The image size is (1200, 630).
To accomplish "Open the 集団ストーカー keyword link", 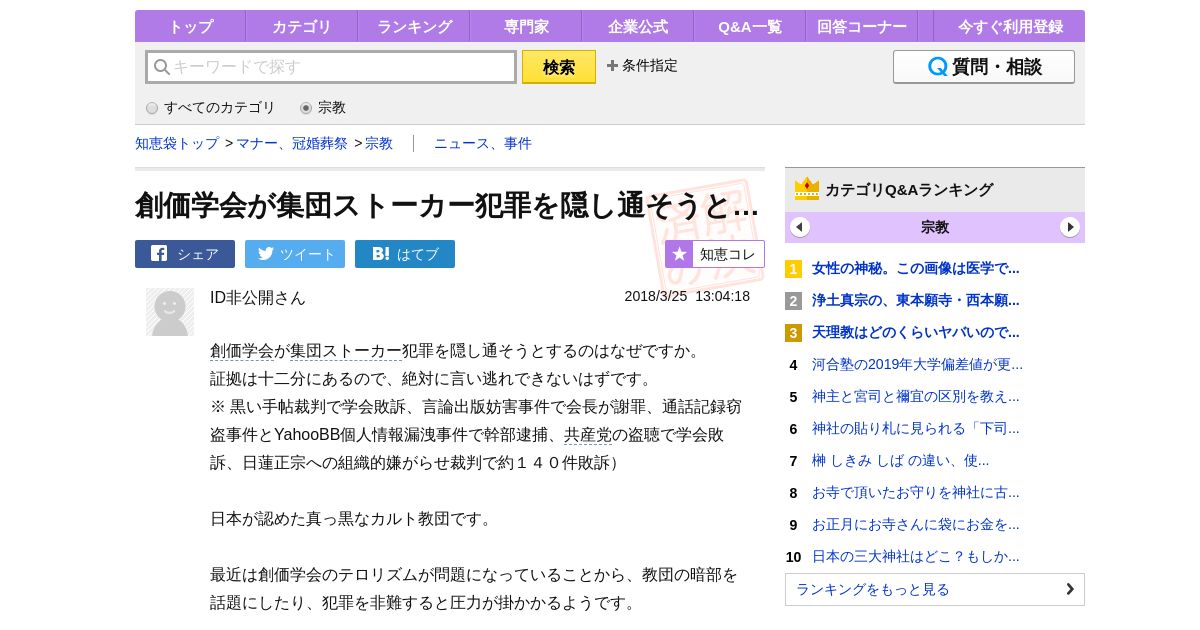I will click(346, 351).
